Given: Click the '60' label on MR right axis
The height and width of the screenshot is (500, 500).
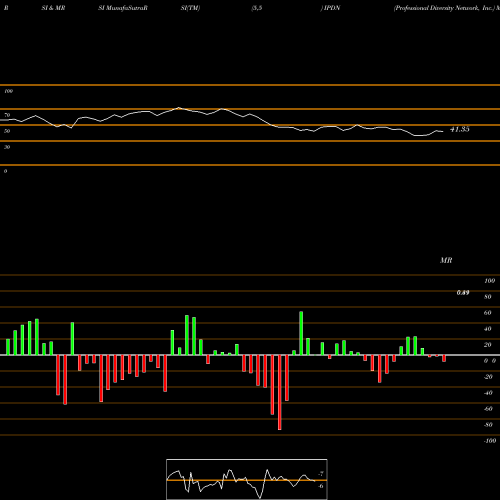Looking at the screenshot, I should pyautogui.click(x=488, y=313).
